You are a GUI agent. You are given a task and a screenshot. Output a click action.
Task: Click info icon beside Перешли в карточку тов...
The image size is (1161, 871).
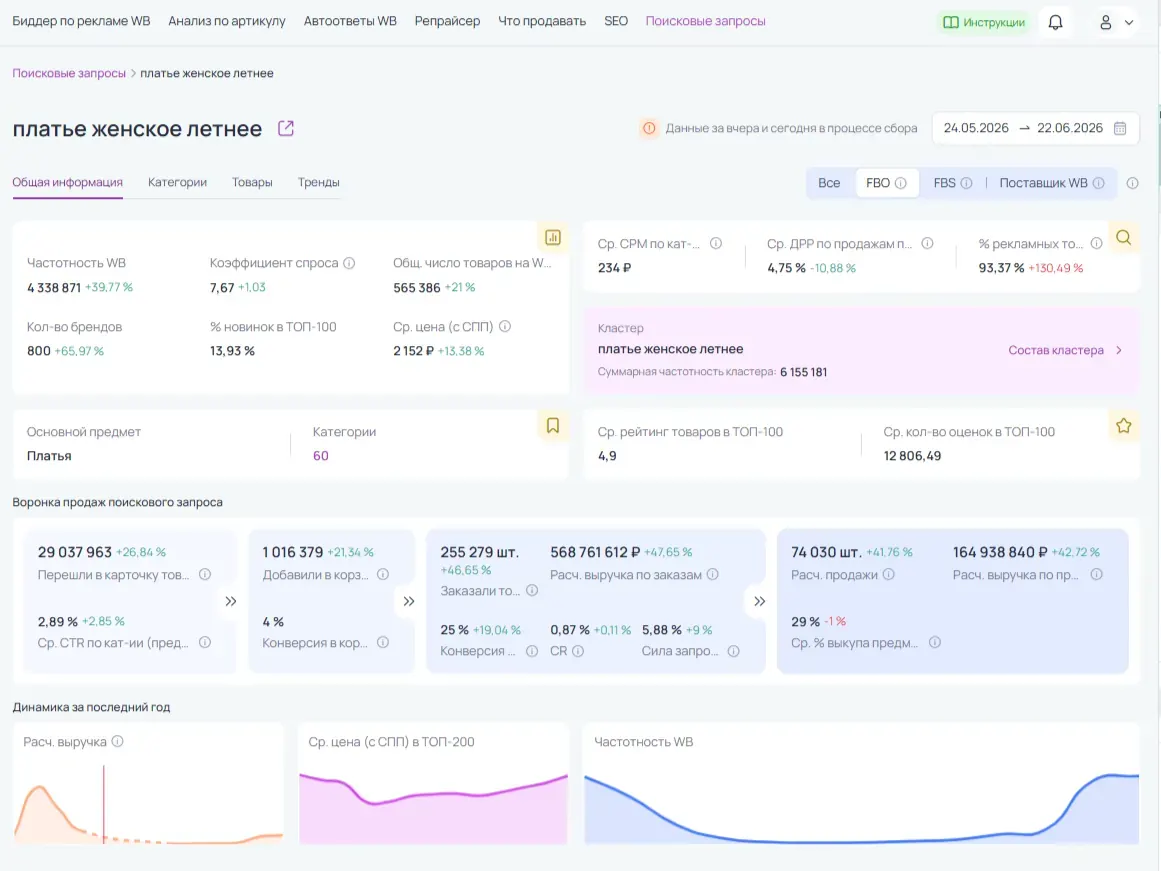point(205,575)
